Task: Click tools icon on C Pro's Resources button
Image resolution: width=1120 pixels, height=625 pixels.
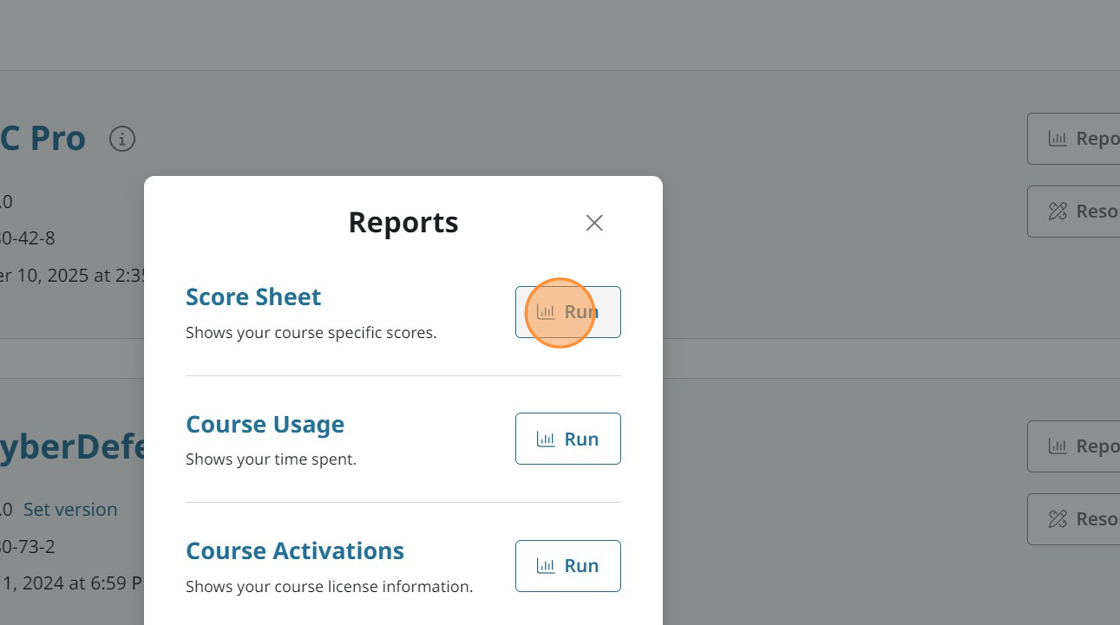Action: tap(1057, 211)
